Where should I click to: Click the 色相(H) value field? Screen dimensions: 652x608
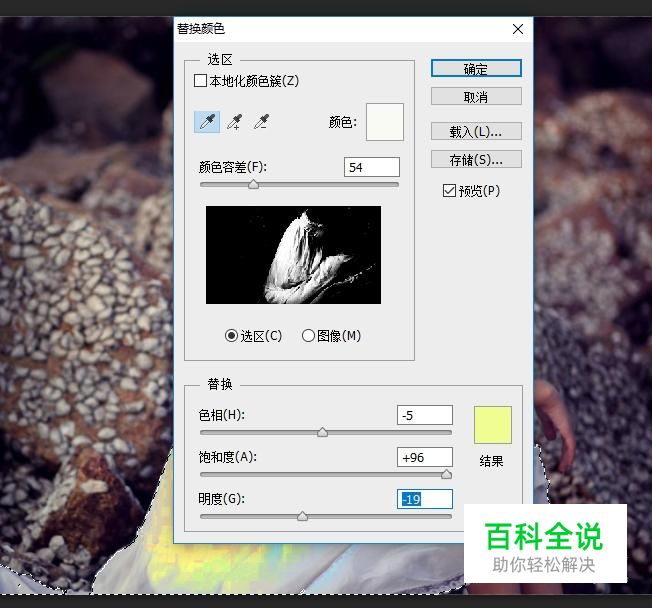tap(425, 415)
